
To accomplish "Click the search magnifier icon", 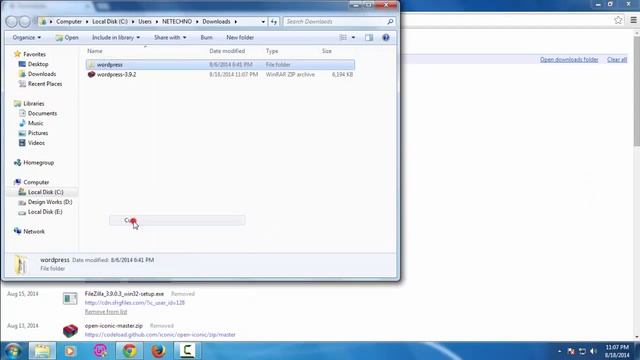I will (x=390, y=22).
